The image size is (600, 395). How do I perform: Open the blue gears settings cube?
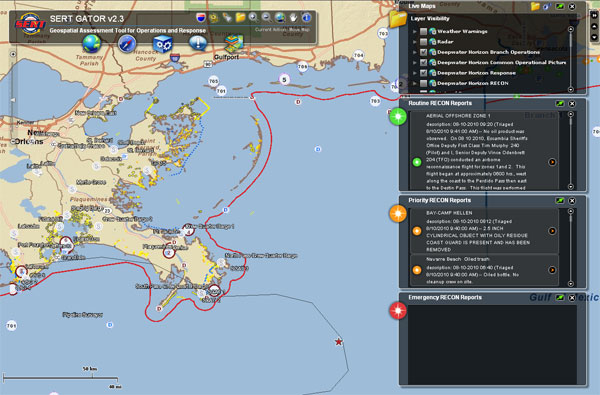coord(163,44)
